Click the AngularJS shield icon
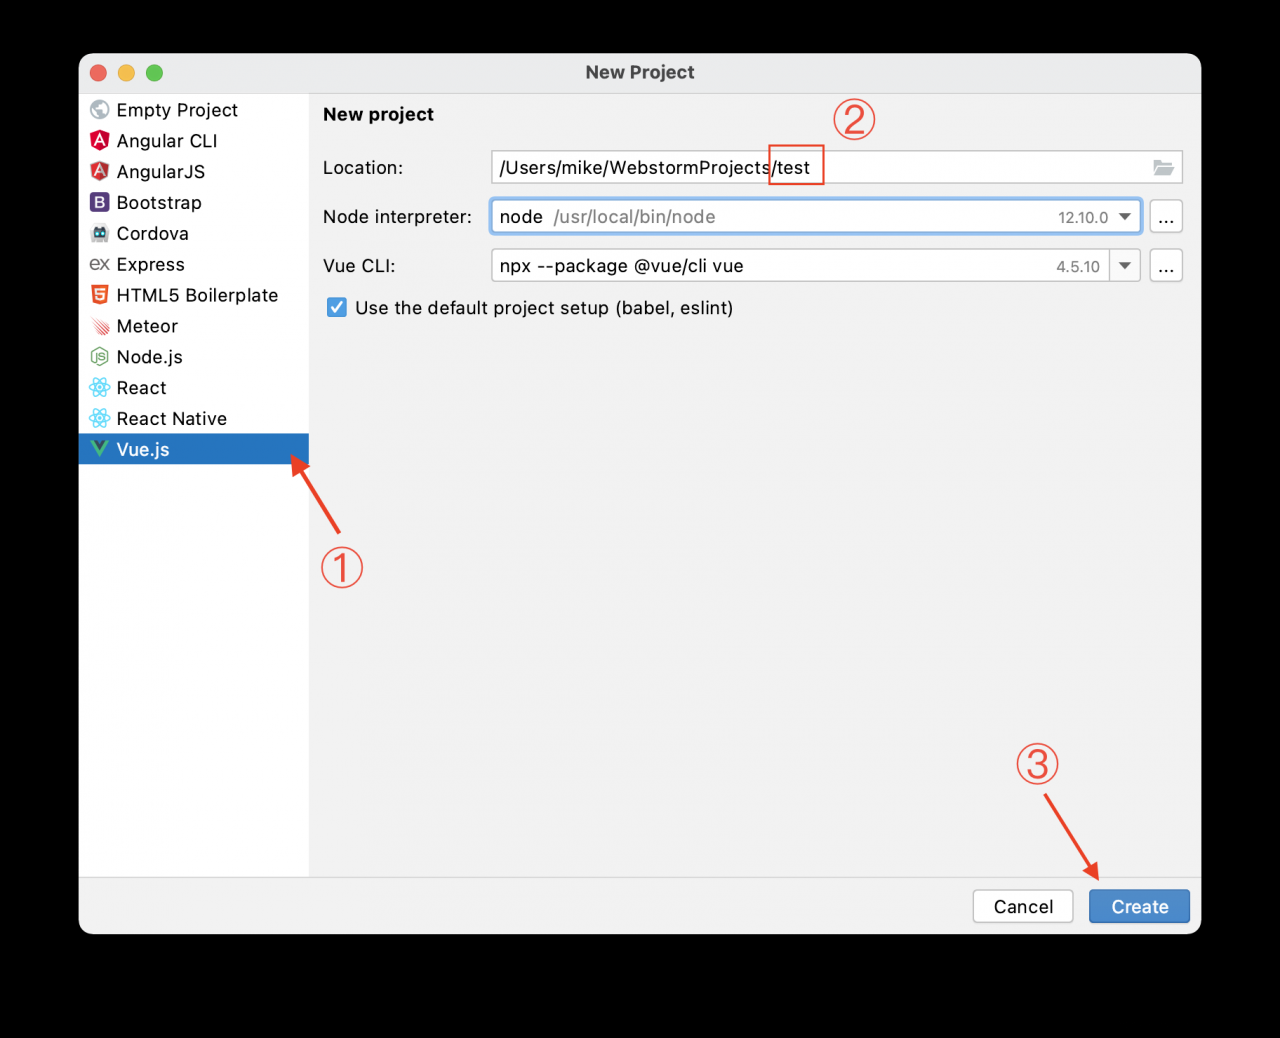The image size is (1280, 1038). 99,172
